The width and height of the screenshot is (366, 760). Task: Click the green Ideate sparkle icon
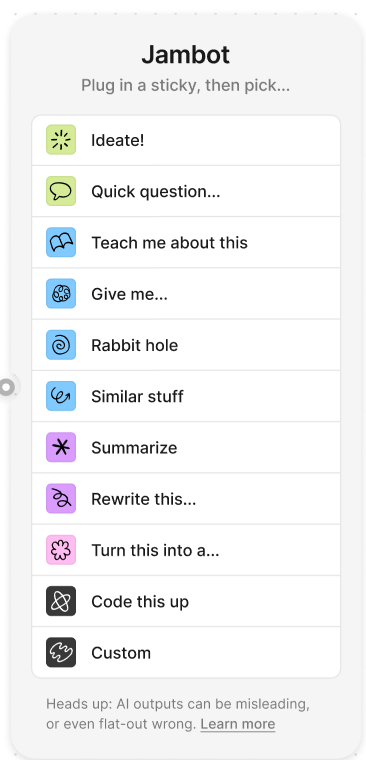(61, 140)
